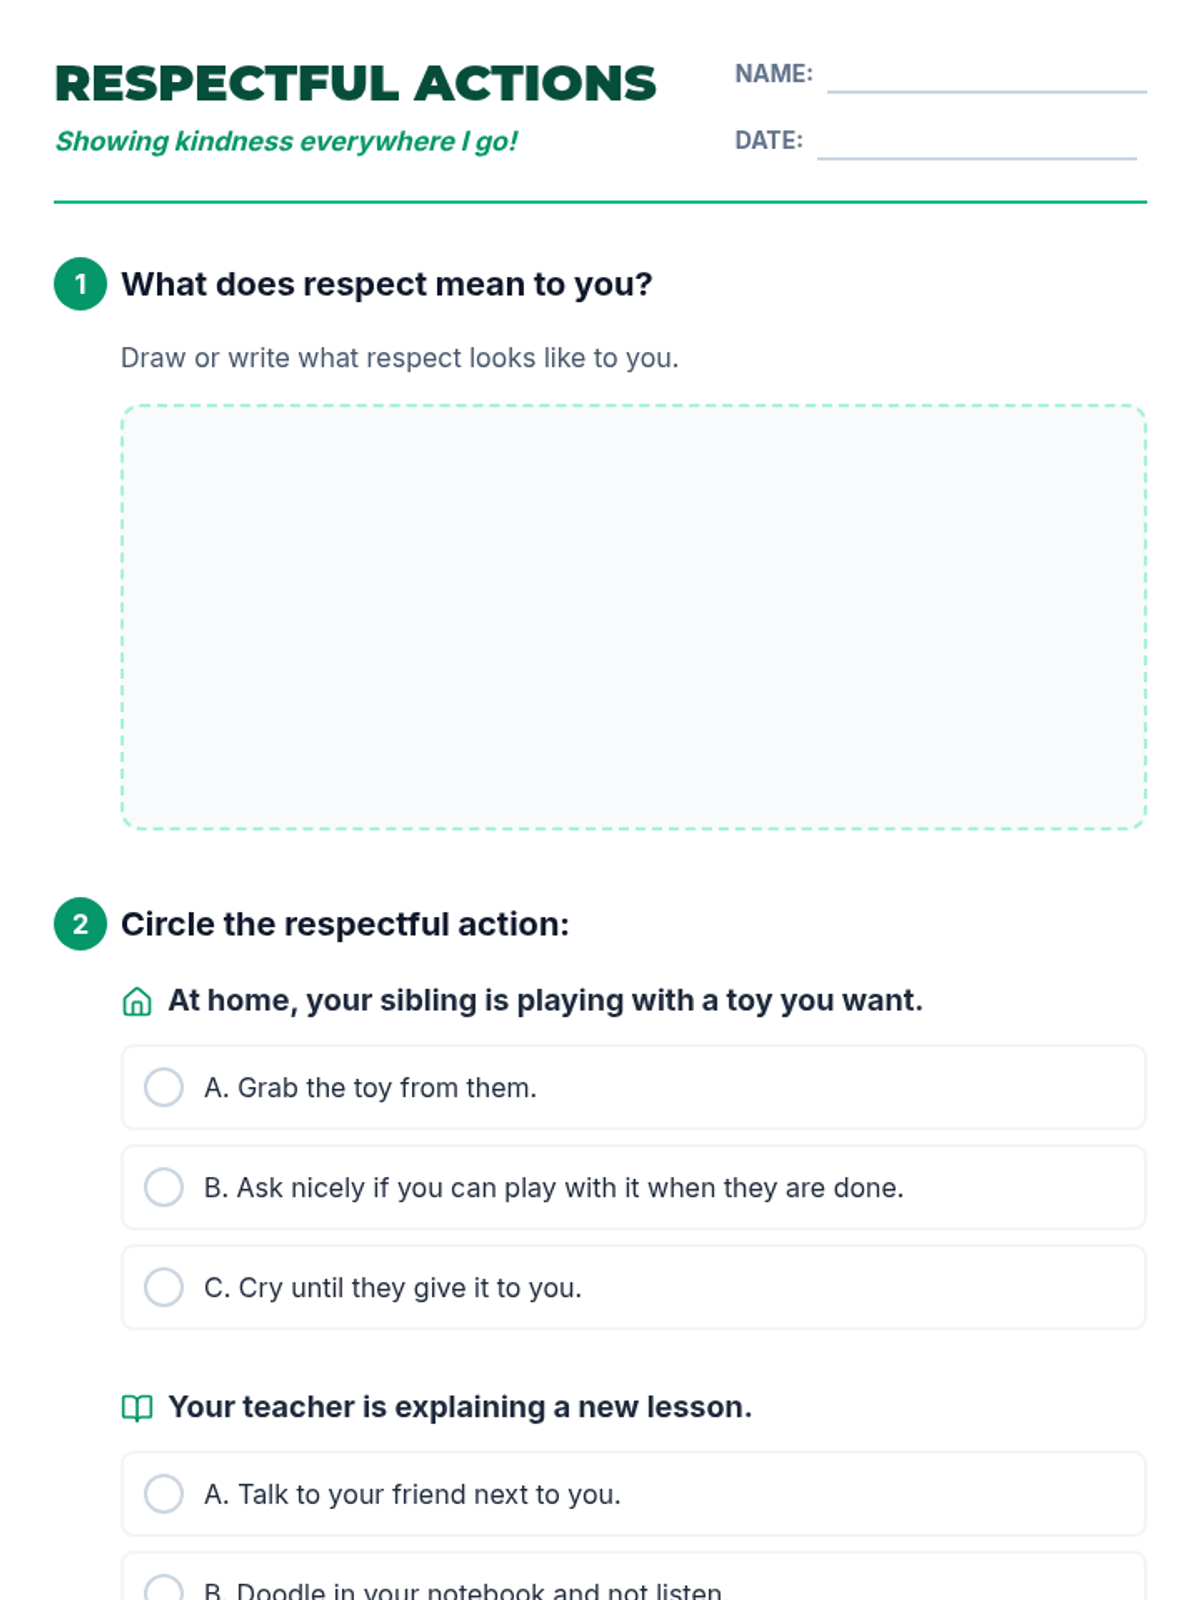1200x1600 pixels.
Task: Choose radio for Talk to your friend
Action: [164, 1494]
